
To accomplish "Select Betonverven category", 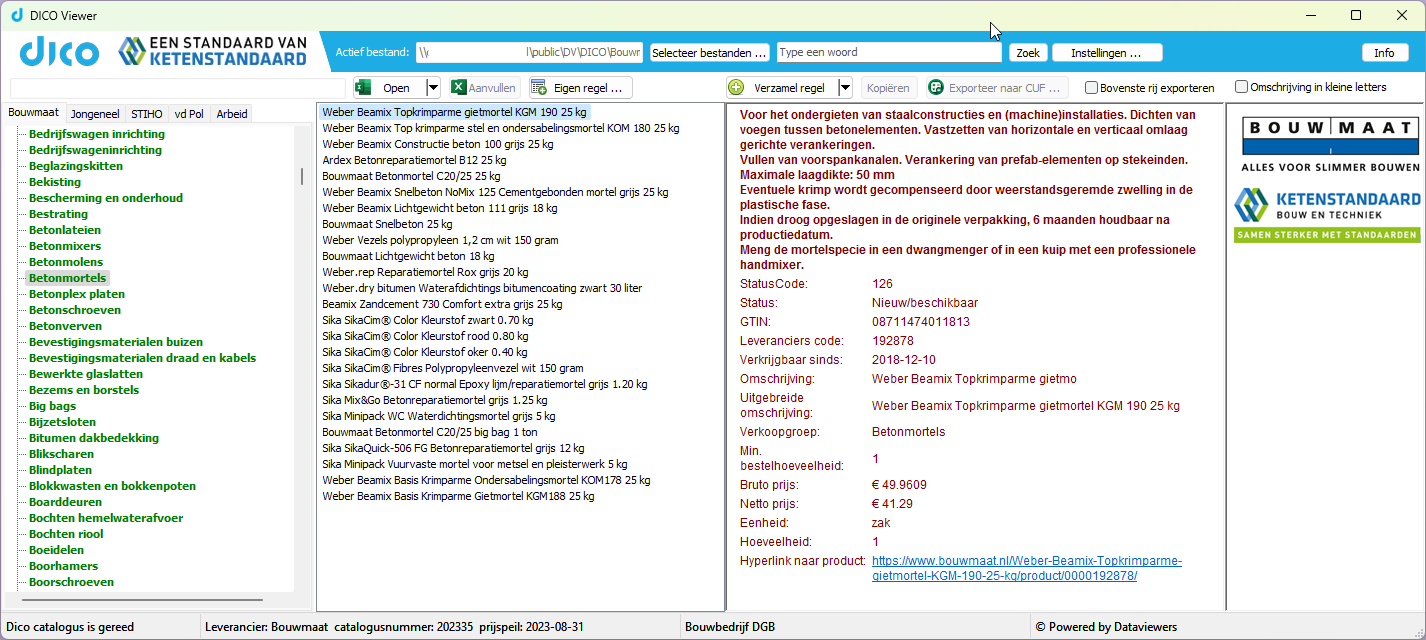I will click(65, 326).
